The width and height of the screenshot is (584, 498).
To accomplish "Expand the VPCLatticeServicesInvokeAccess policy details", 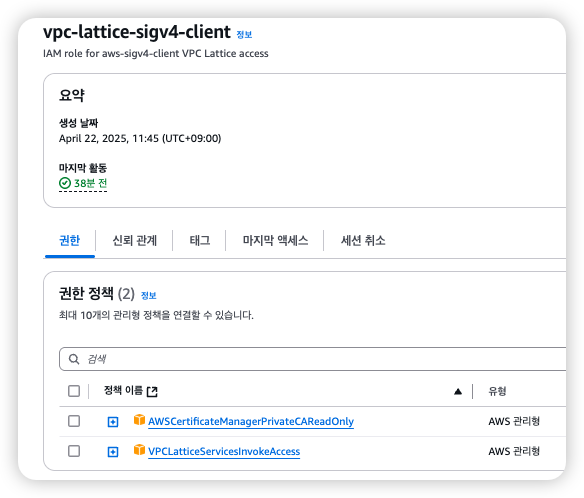I will pyautogui.click(x=113, y=452).
